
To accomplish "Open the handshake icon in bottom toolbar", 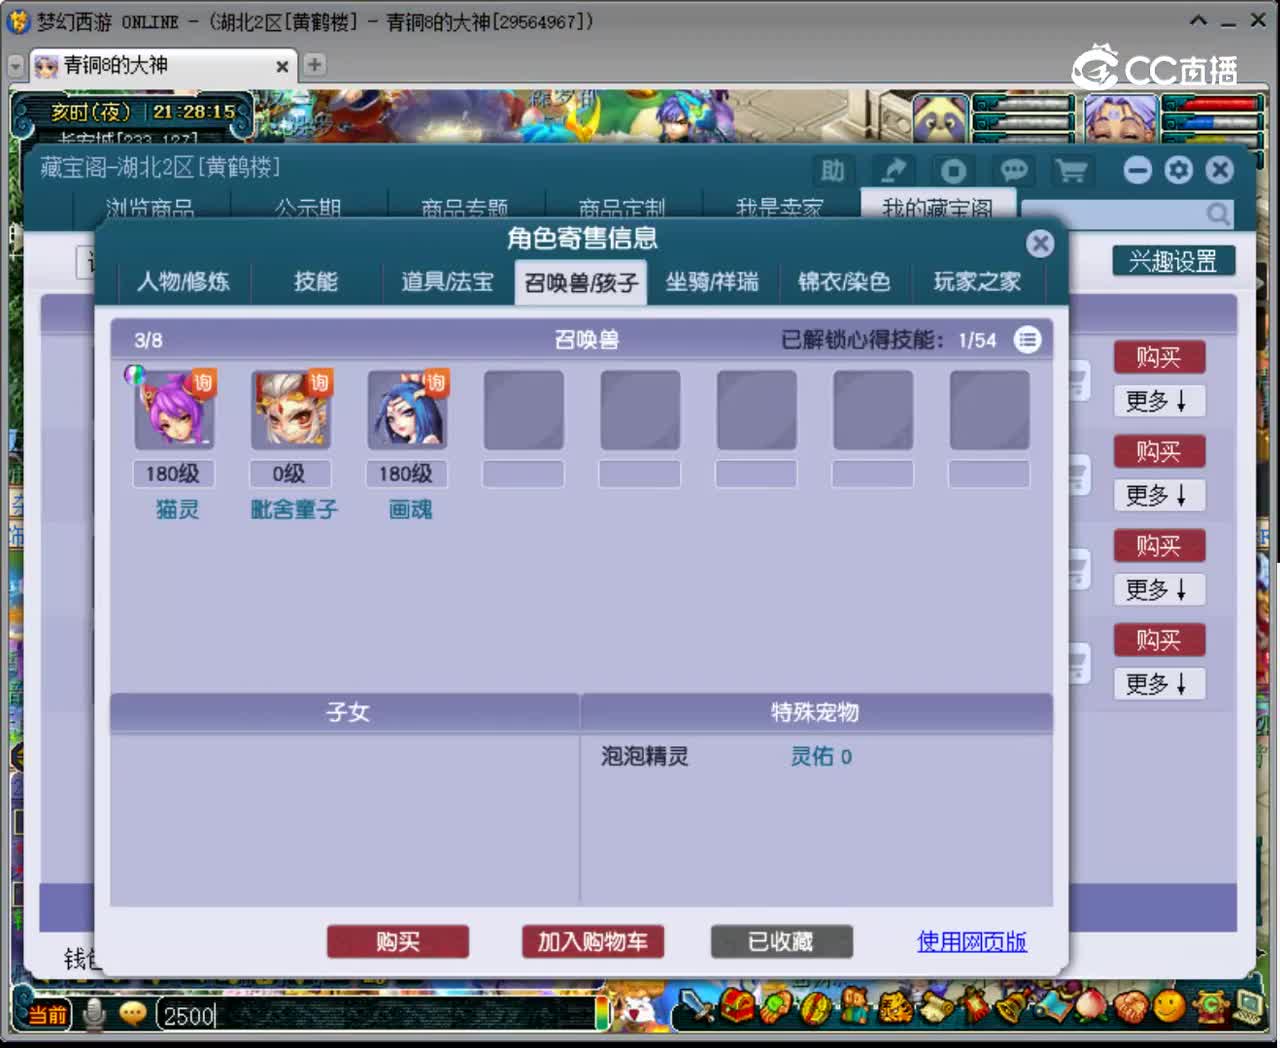I will [1129, 1007].
